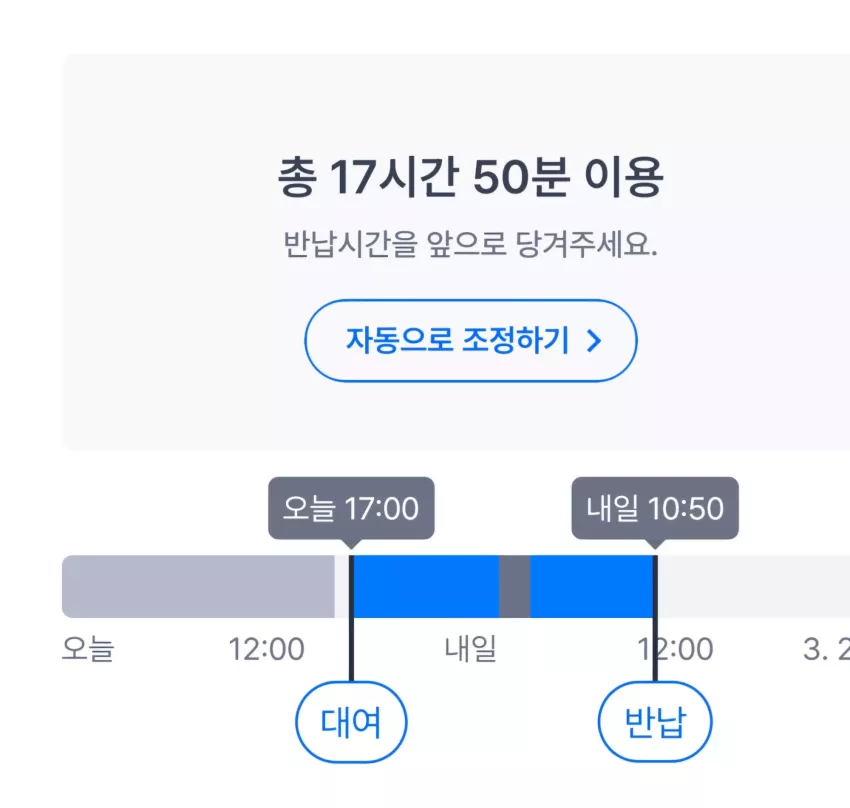This screenshot has width=850, height=808.
Task: Click the 내일 10:50 tooltip label
Action: (655, 508)
